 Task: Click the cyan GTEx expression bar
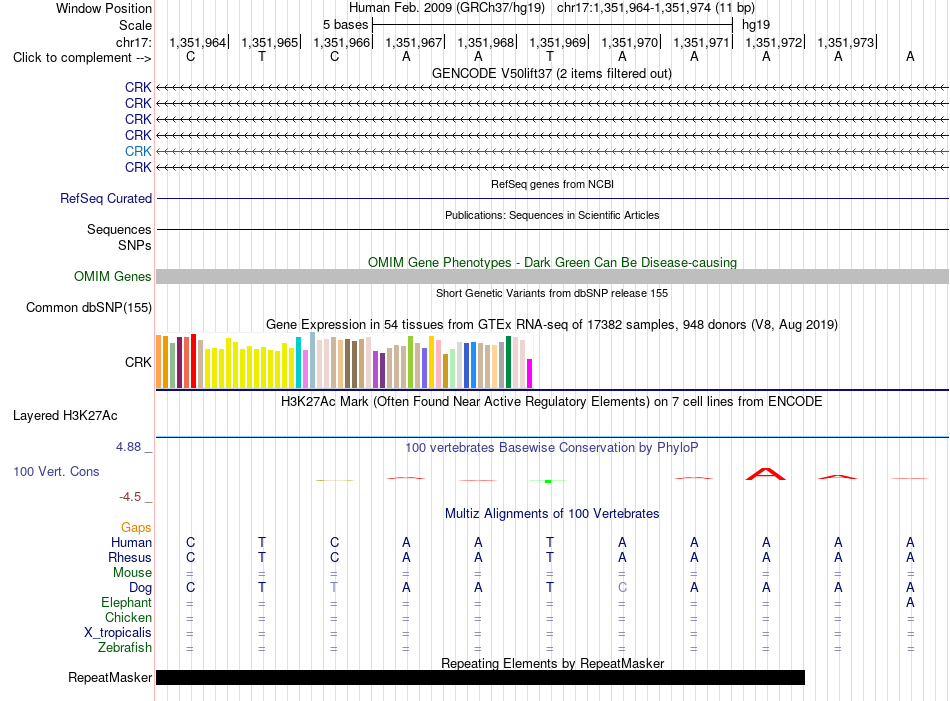[x=298, y=362]
